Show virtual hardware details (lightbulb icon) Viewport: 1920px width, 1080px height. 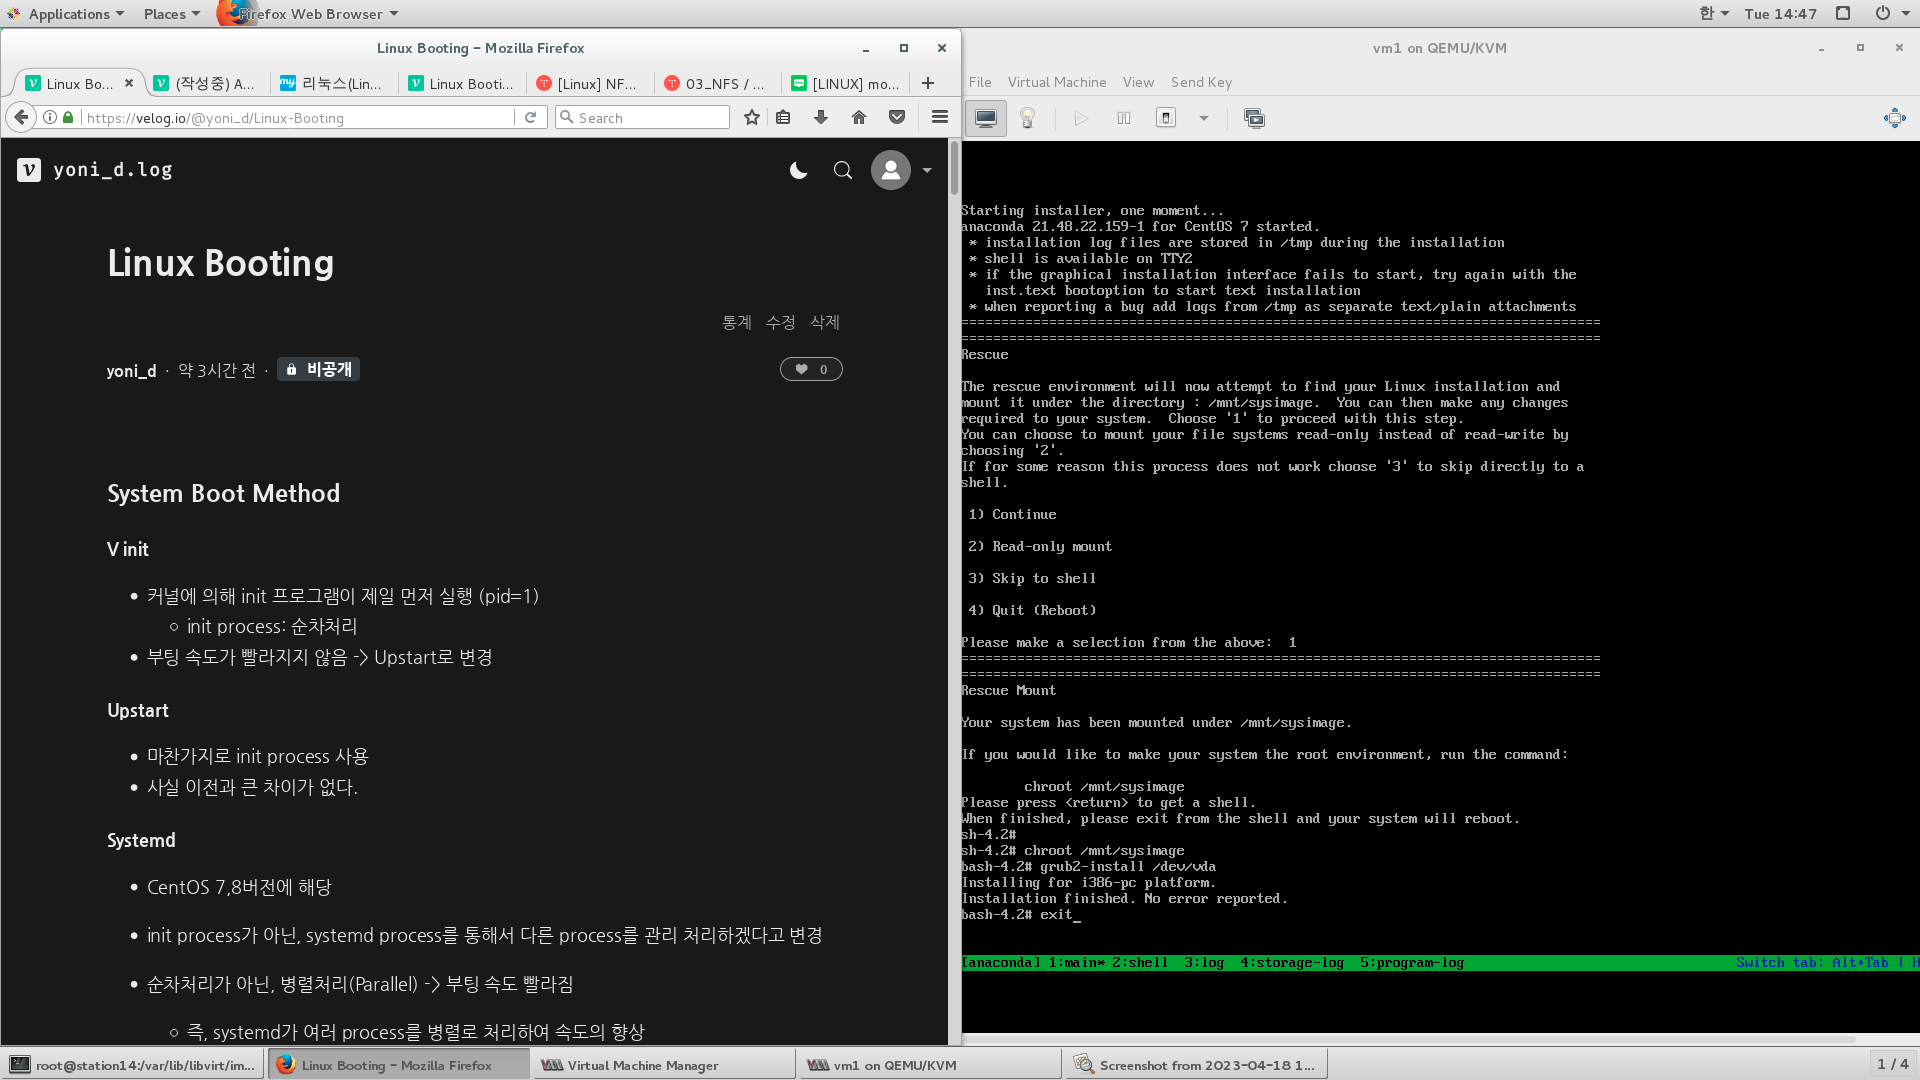point(1027,118)
